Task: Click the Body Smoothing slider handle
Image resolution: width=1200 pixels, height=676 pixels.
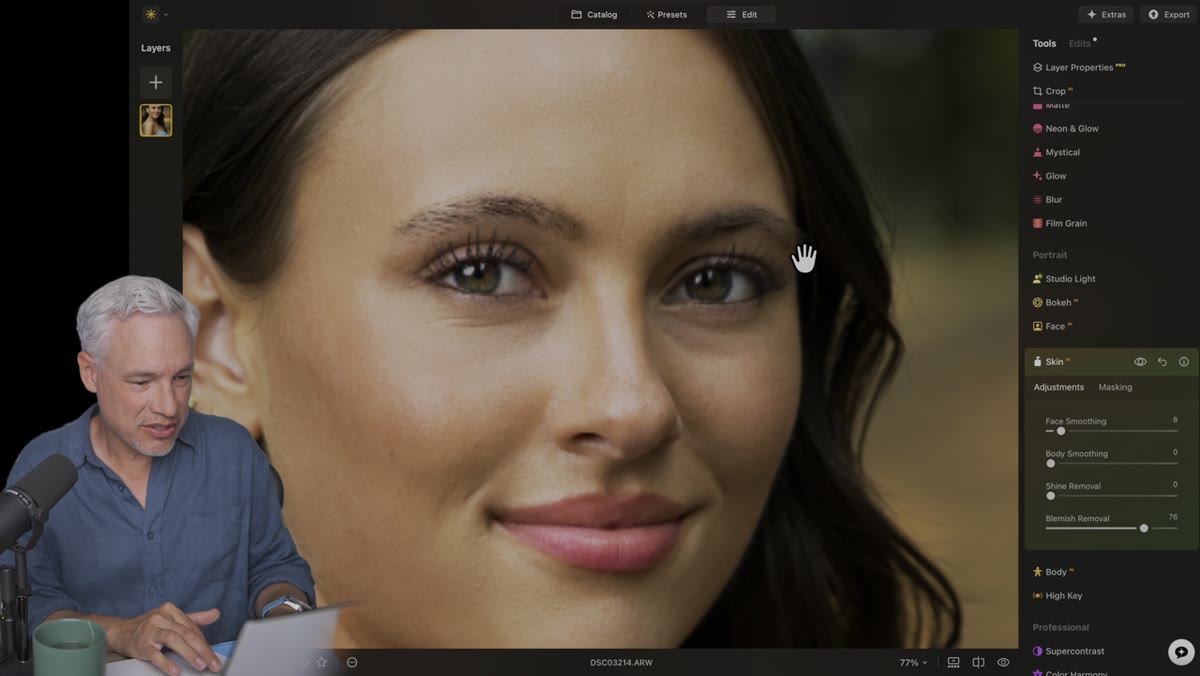Action: [x=1050, y=463]
